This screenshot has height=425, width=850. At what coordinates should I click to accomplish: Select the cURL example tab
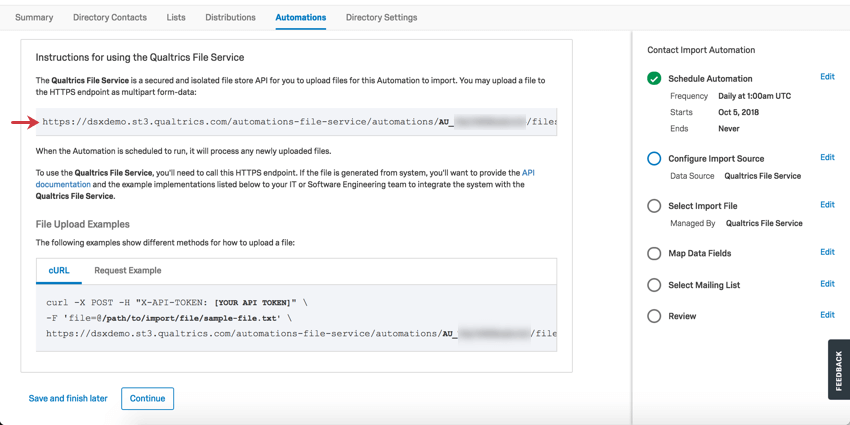[59, 271]
